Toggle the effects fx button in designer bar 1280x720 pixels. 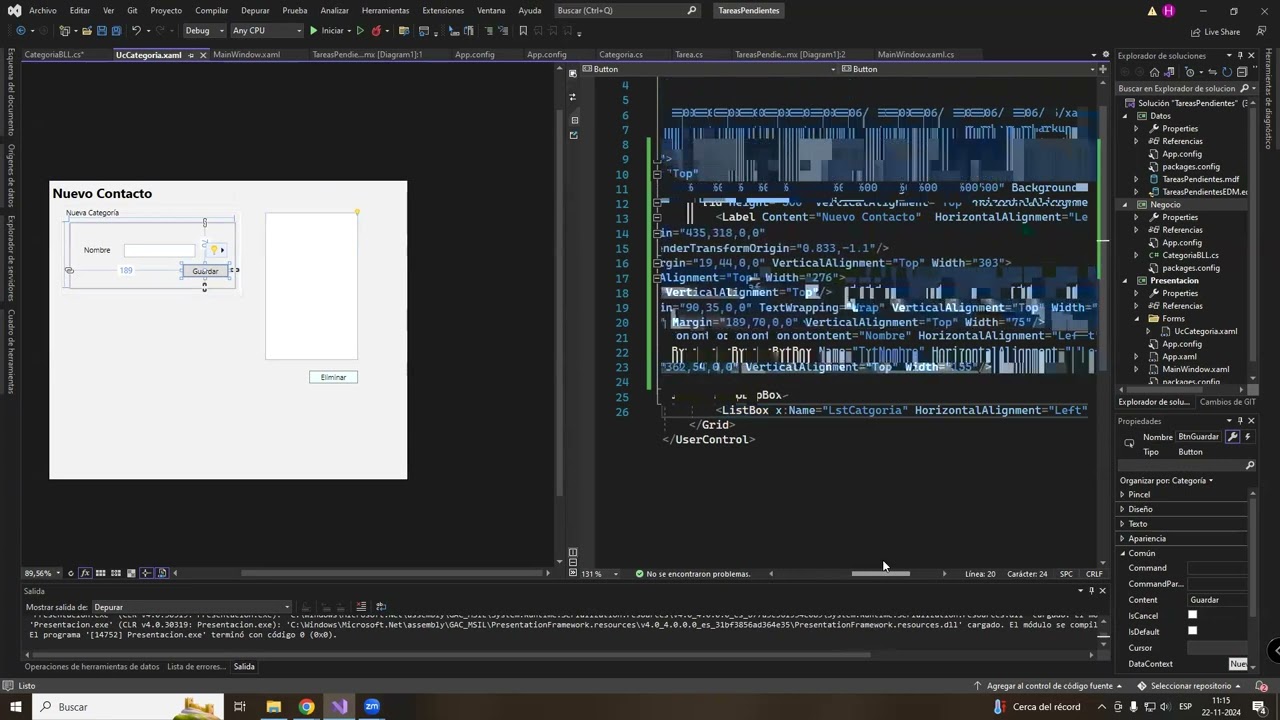85,573
